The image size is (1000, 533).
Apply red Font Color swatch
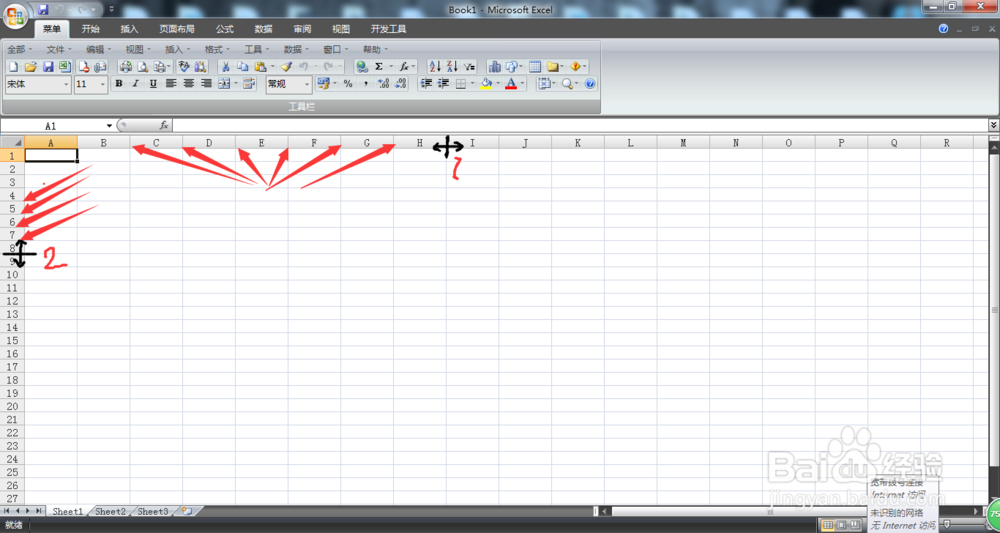pyautogui.click(x=511, y=84)
